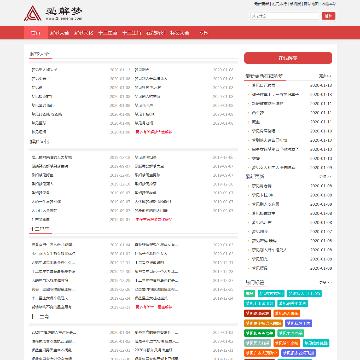
Task: Click the search input field in header
Action: [x=285, y=16]
